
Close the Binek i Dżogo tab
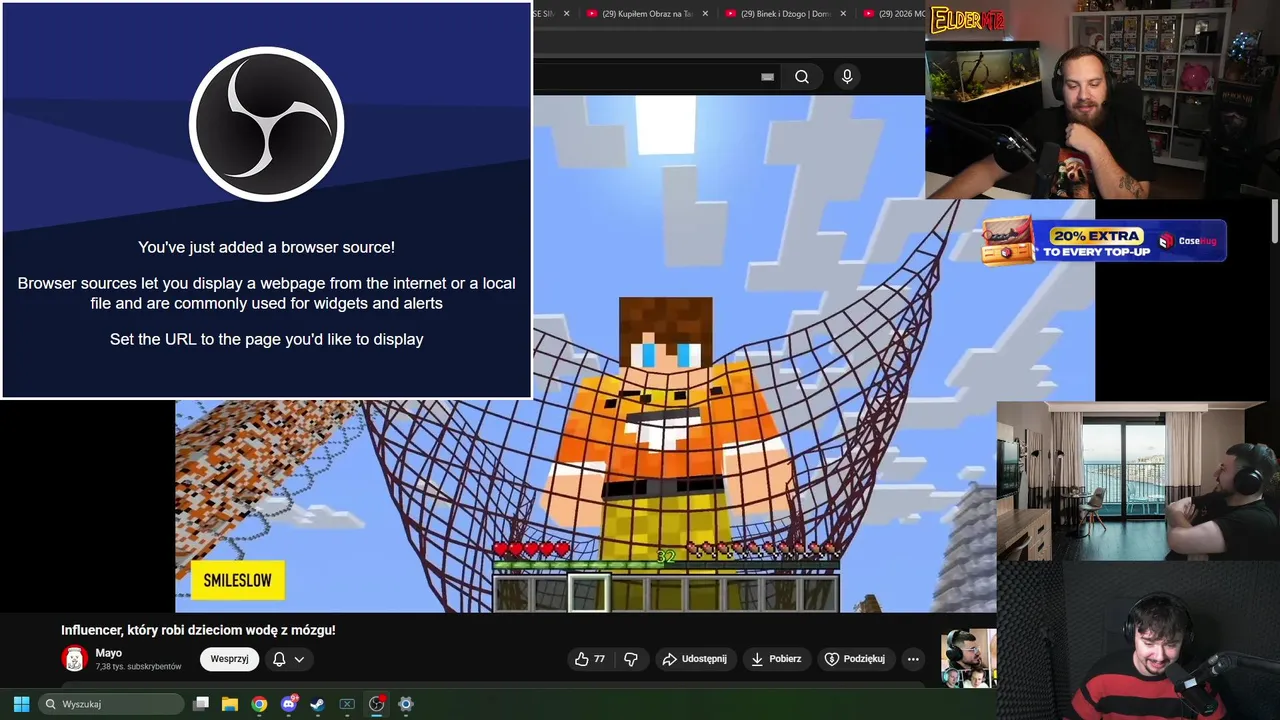tap(843, 14)
